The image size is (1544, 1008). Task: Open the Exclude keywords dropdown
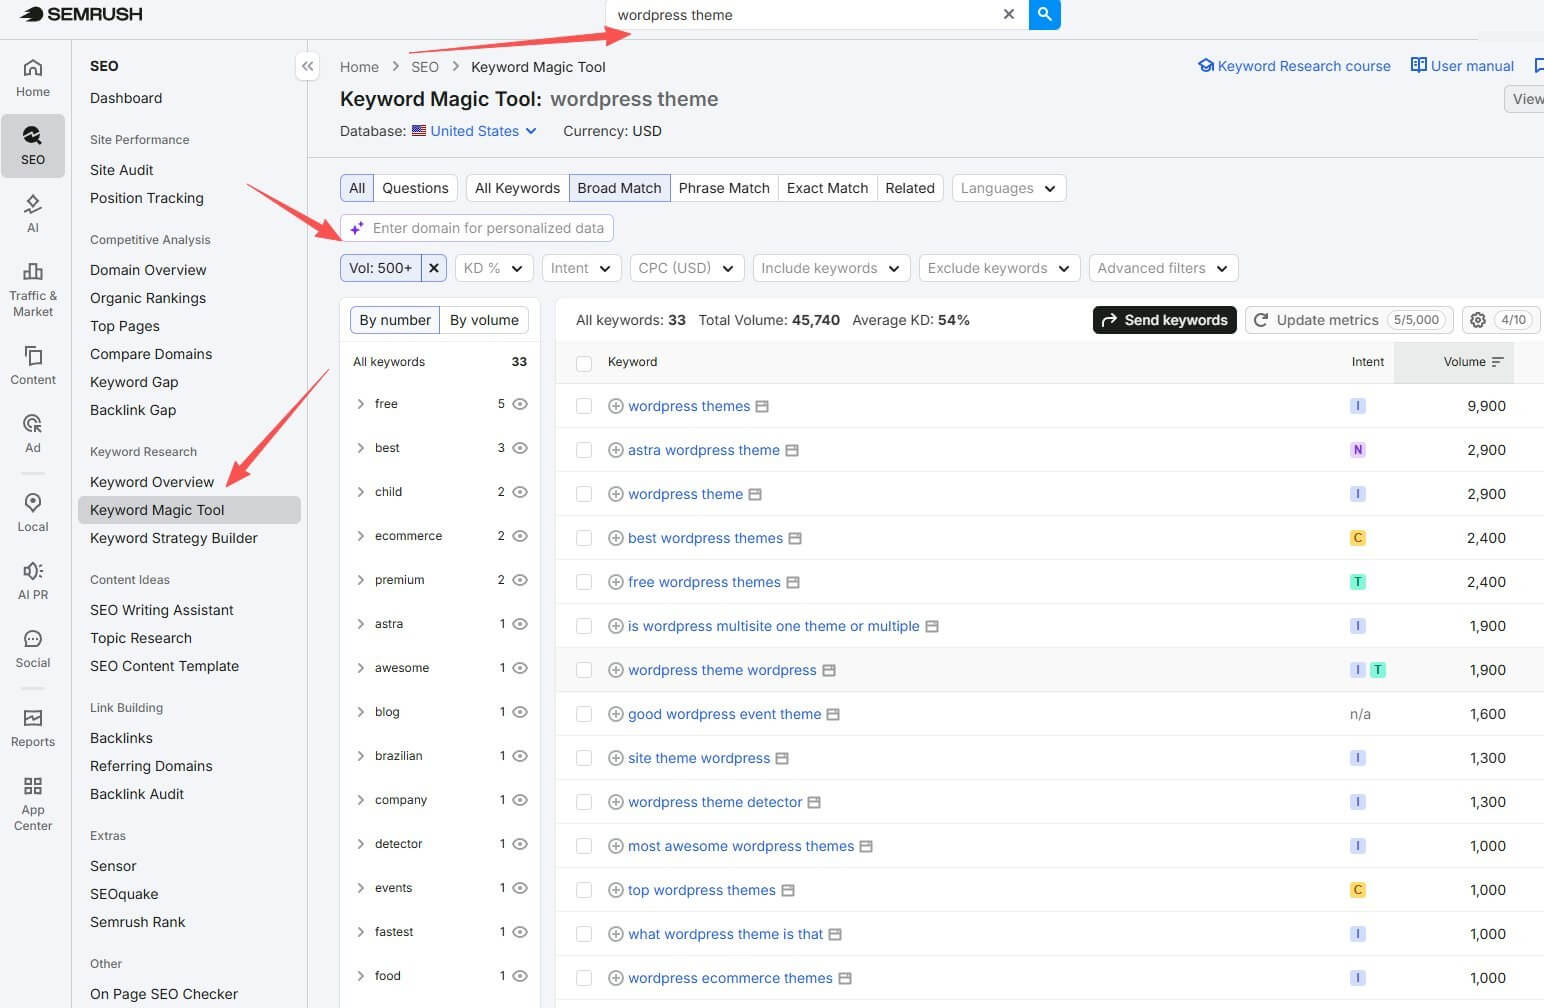pos(999,268)
